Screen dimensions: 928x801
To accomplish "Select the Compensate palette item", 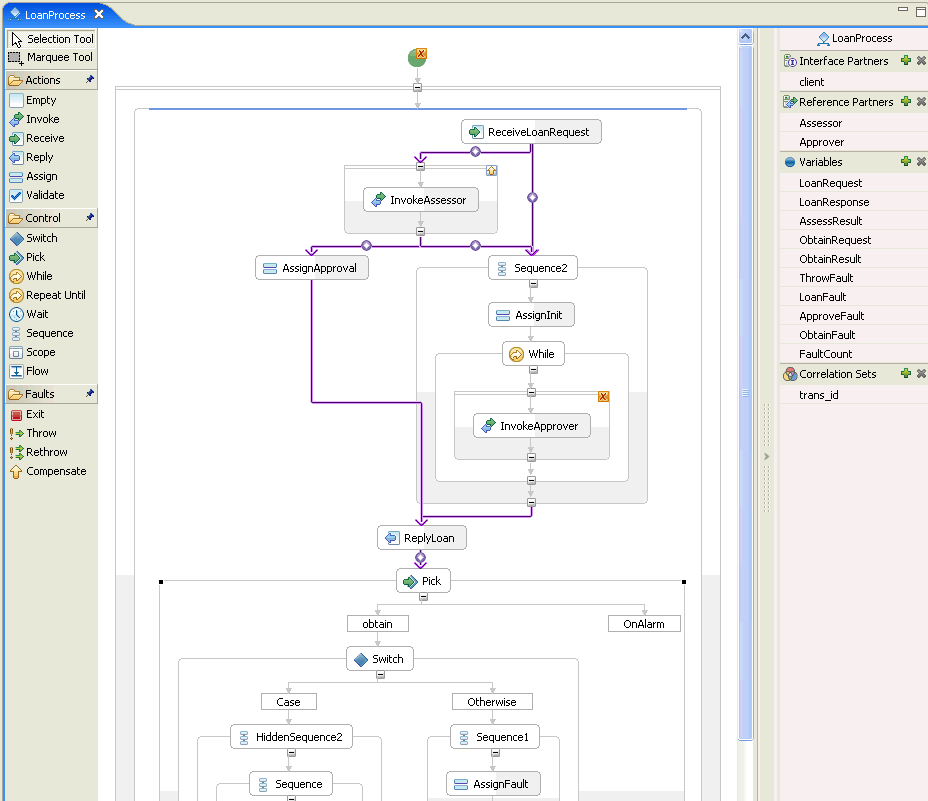I will point(55,471).
